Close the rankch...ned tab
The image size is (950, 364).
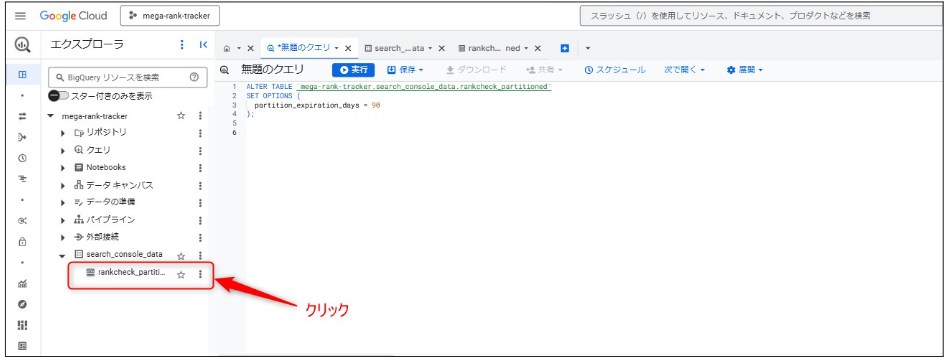(537, 48)
